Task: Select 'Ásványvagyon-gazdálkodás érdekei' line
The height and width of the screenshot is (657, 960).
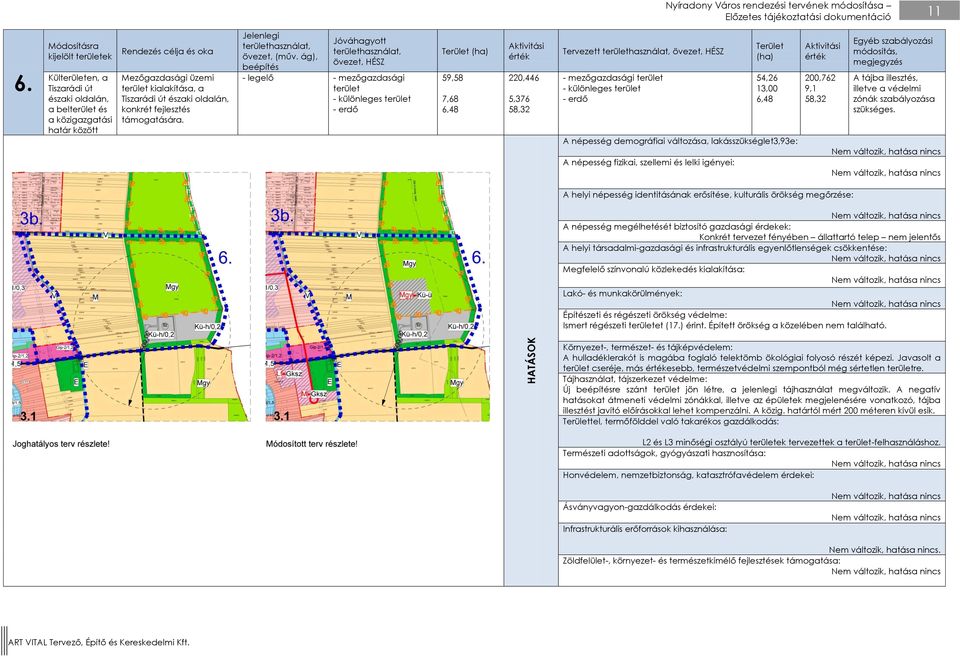Action: point(639,507)
